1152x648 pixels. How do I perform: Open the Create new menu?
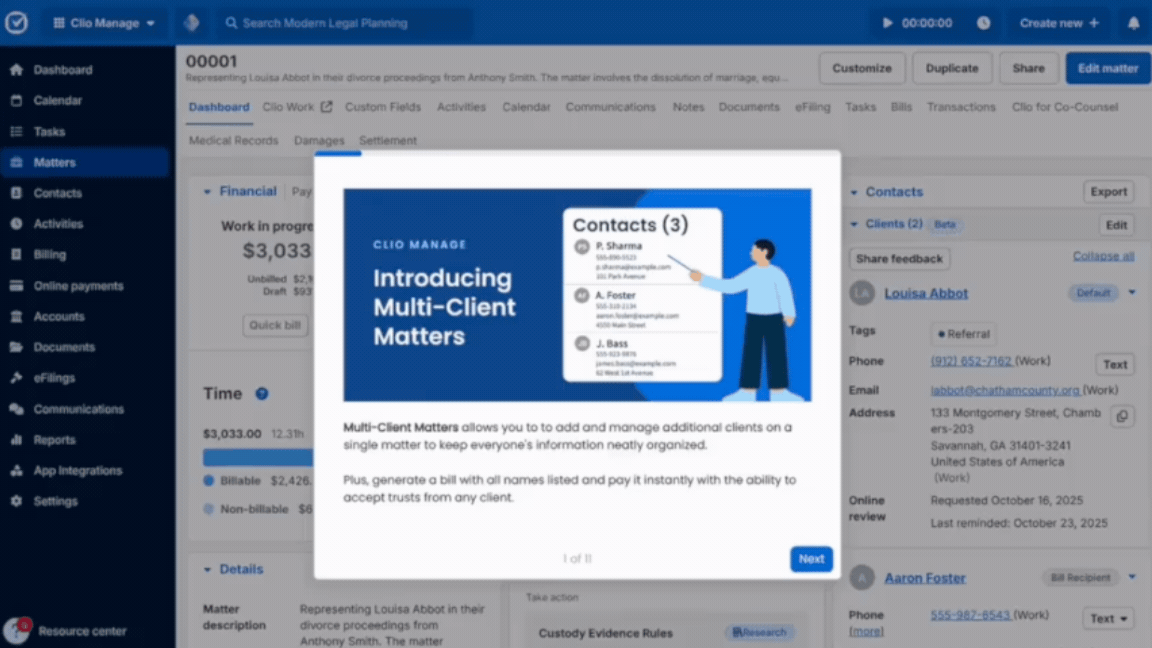pyautogui.click(x=1059, y=23)
